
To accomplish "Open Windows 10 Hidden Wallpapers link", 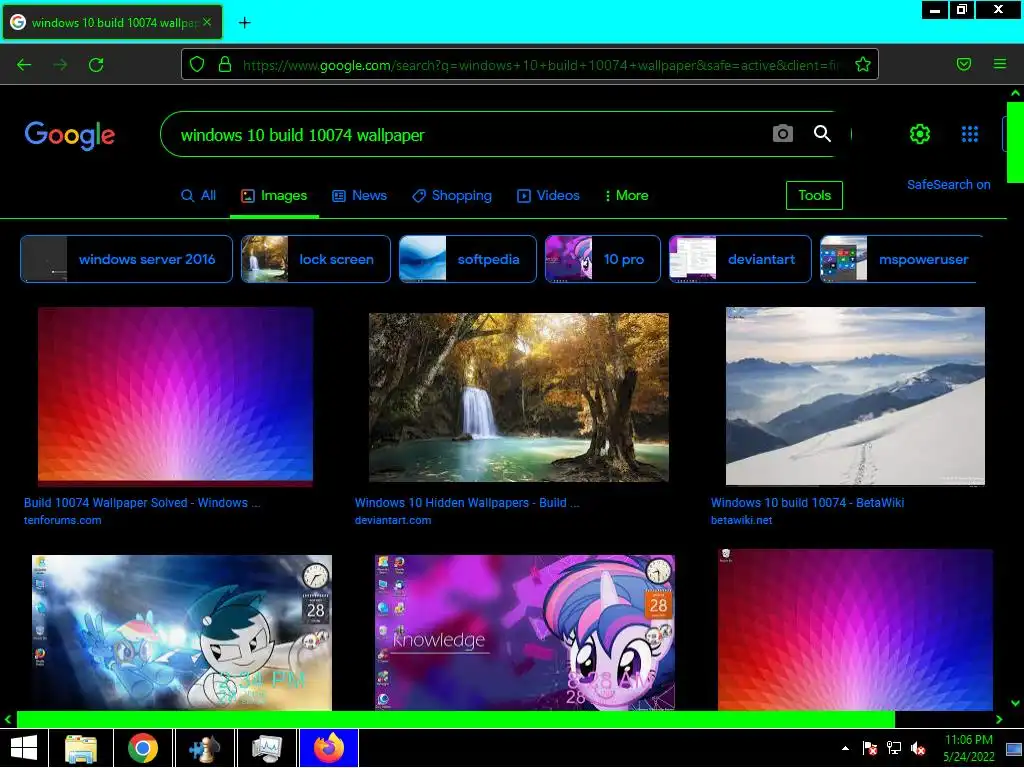I will click(x=467, y=503).
